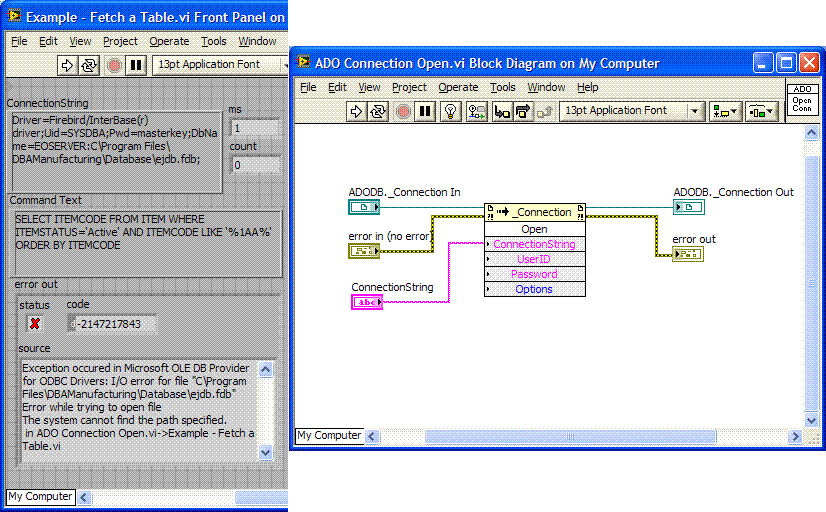The width and height of the screenshot is (826, 512).
Task: Select 13pt Application Font box on Front Panel
Action: click(x=218, y=65)
